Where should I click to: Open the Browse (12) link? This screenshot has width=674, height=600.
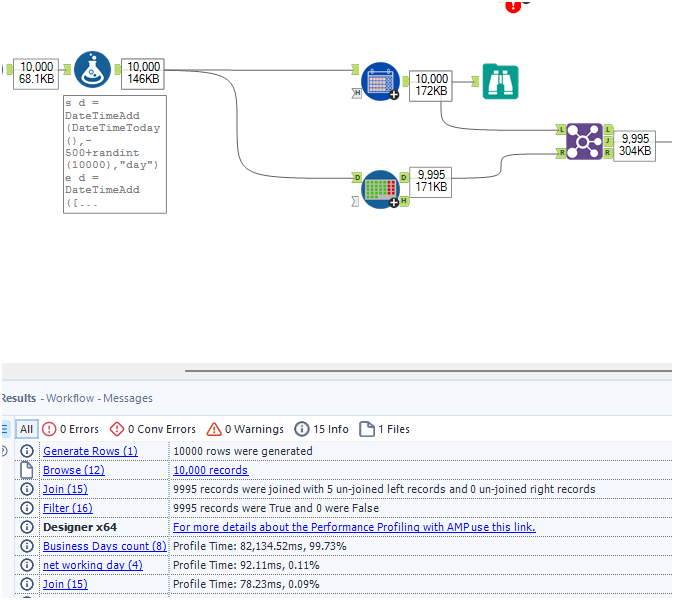click(74, 470)
